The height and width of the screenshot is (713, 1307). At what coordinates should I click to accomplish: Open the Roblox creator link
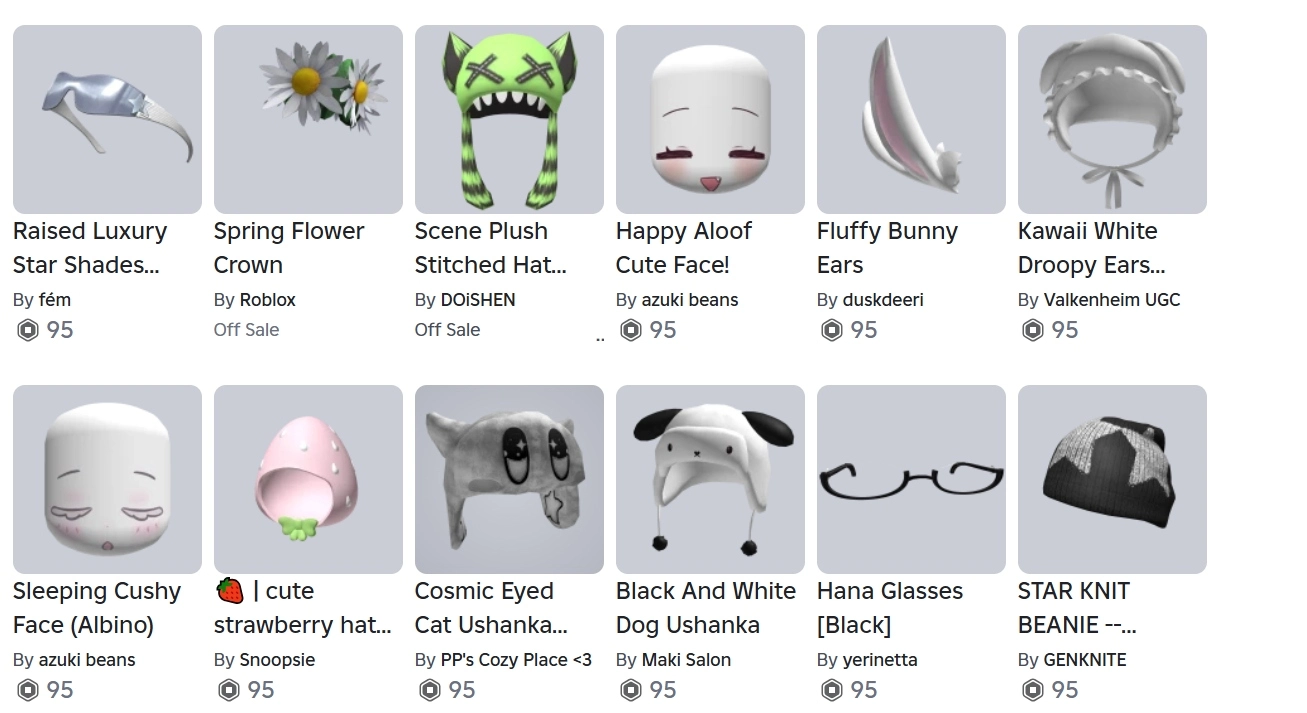268,299
